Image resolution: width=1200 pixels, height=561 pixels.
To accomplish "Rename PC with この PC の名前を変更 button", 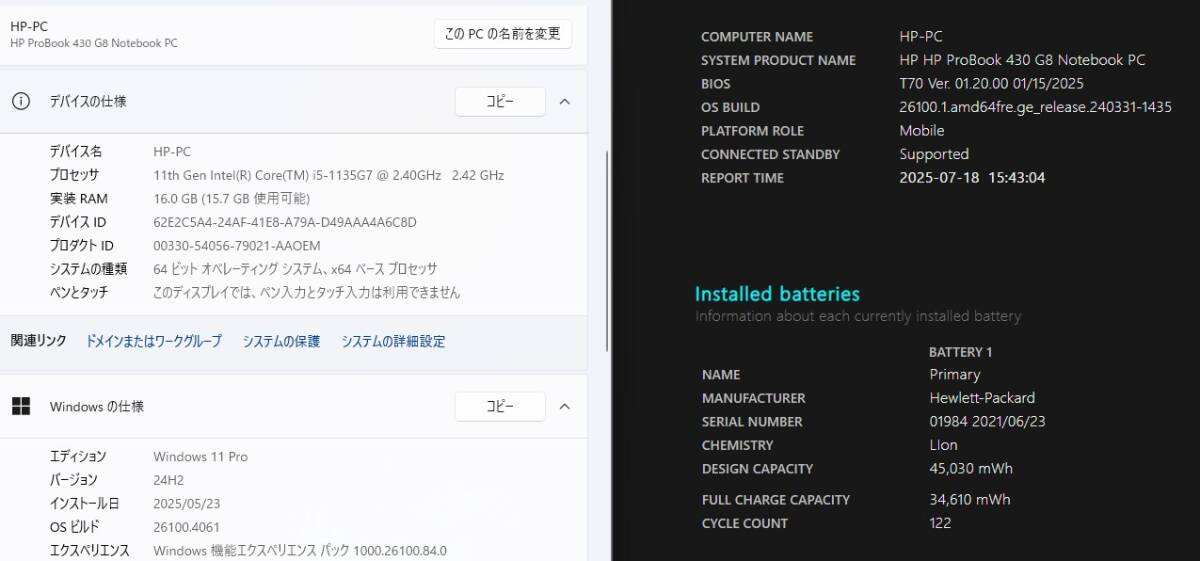I will click(503, 33).
